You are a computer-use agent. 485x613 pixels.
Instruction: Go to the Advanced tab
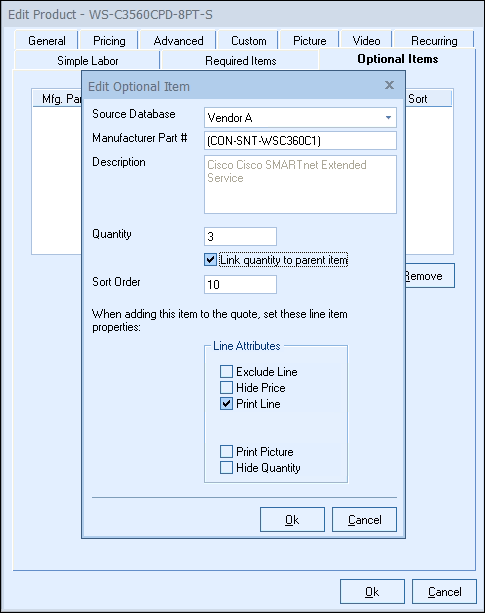pyautogui.click(x=178, y=41)
